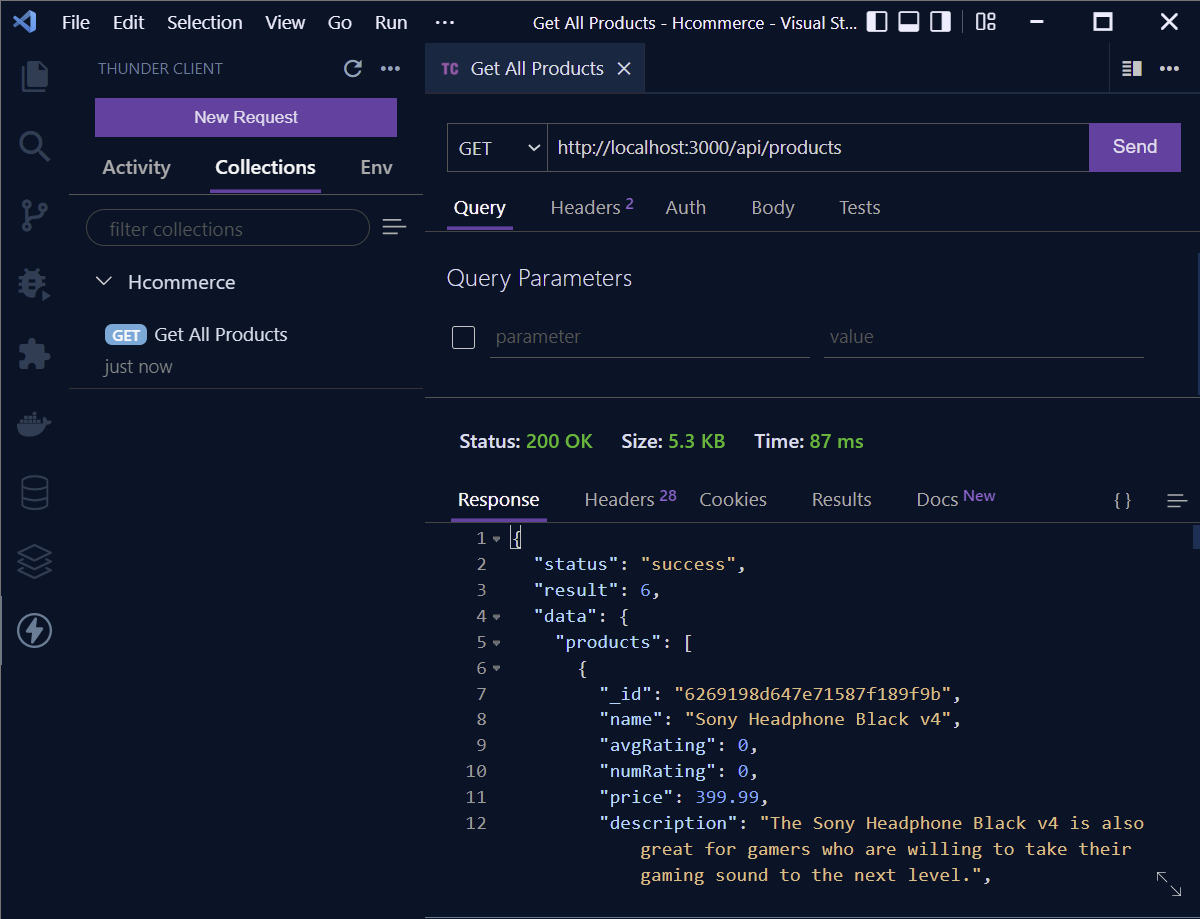Collapse the "data" object fold arrow
The width and height of the screenshot is (1200, 919).
tap(496, 617)
